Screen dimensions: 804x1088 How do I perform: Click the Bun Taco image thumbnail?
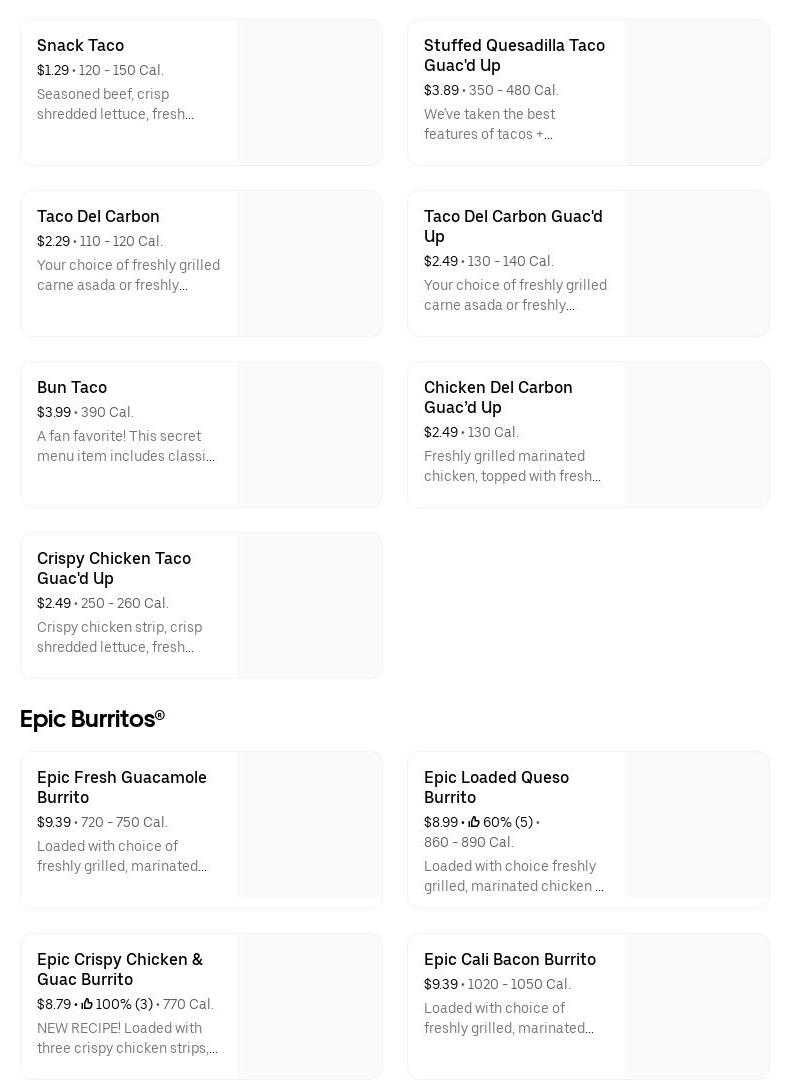coord(310,434)
